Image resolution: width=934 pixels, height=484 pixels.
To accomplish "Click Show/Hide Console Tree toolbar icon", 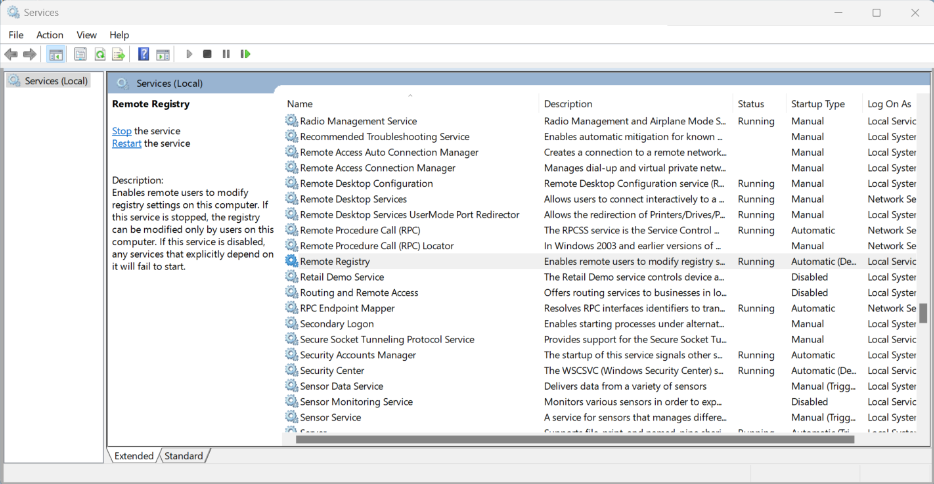I will click(56, 54).
